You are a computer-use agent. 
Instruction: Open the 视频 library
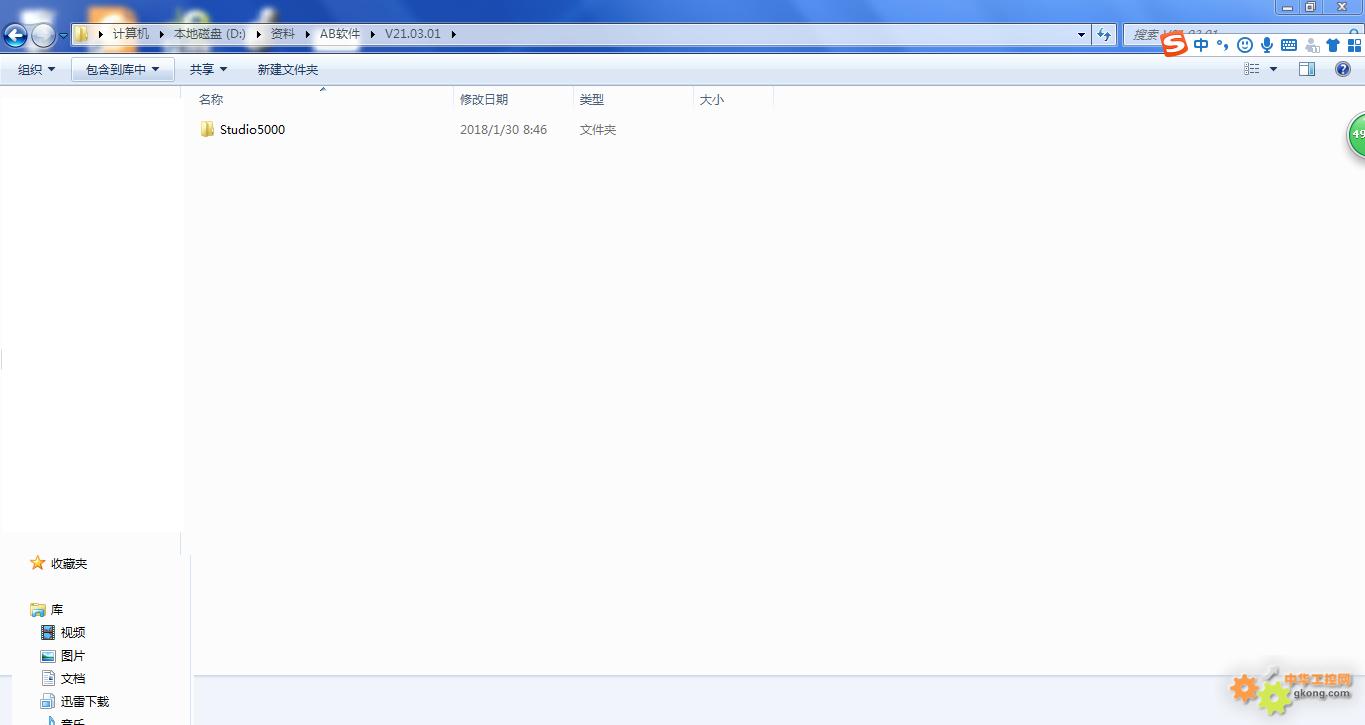click(x=73, y=632)
